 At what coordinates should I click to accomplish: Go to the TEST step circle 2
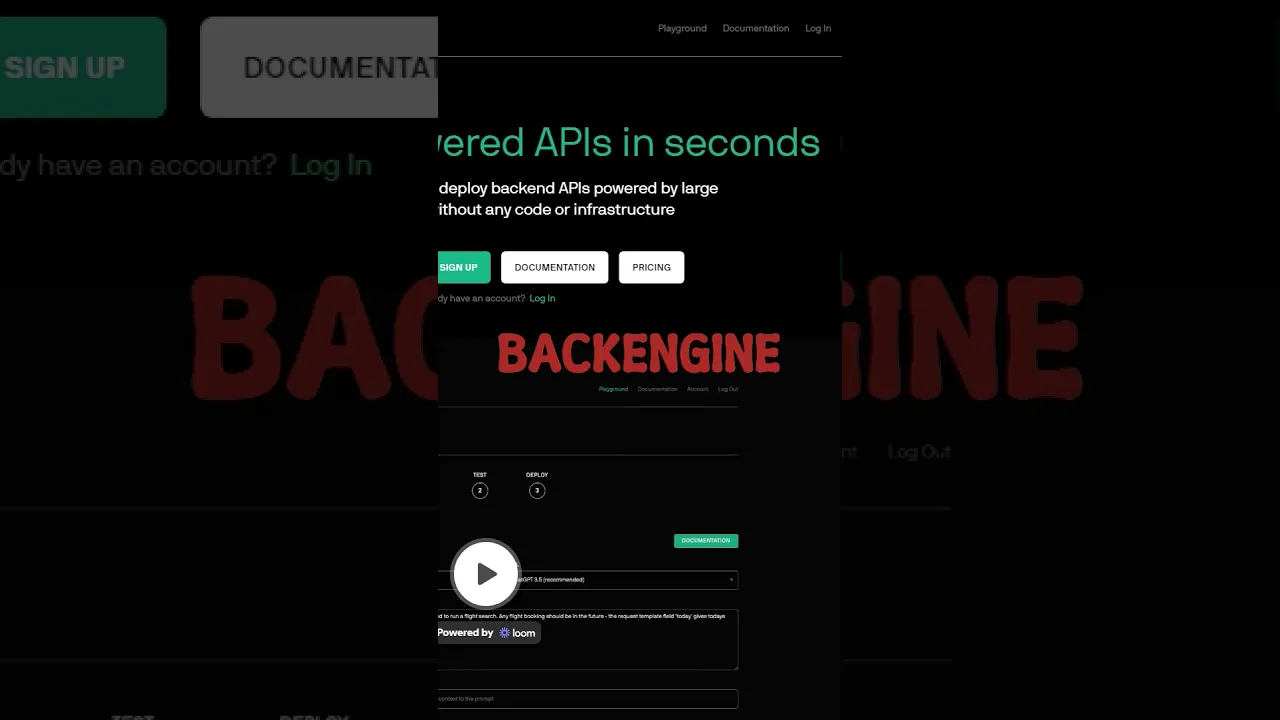tap(480, 490)
